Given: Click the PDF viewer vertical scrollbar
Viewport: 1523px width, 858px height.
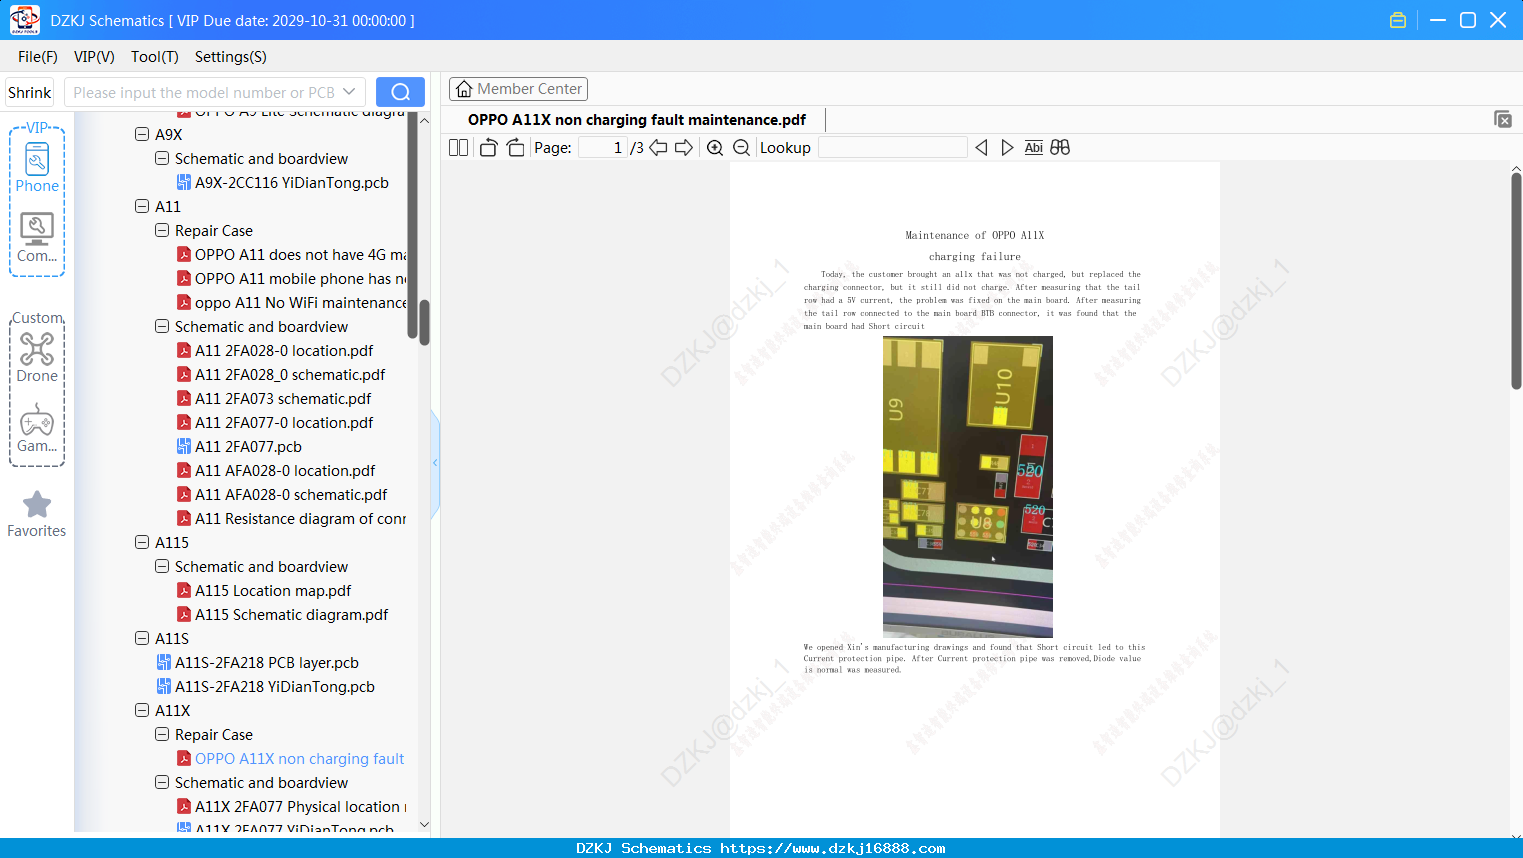Looking at the screenshot, I should click(1516, 281).
